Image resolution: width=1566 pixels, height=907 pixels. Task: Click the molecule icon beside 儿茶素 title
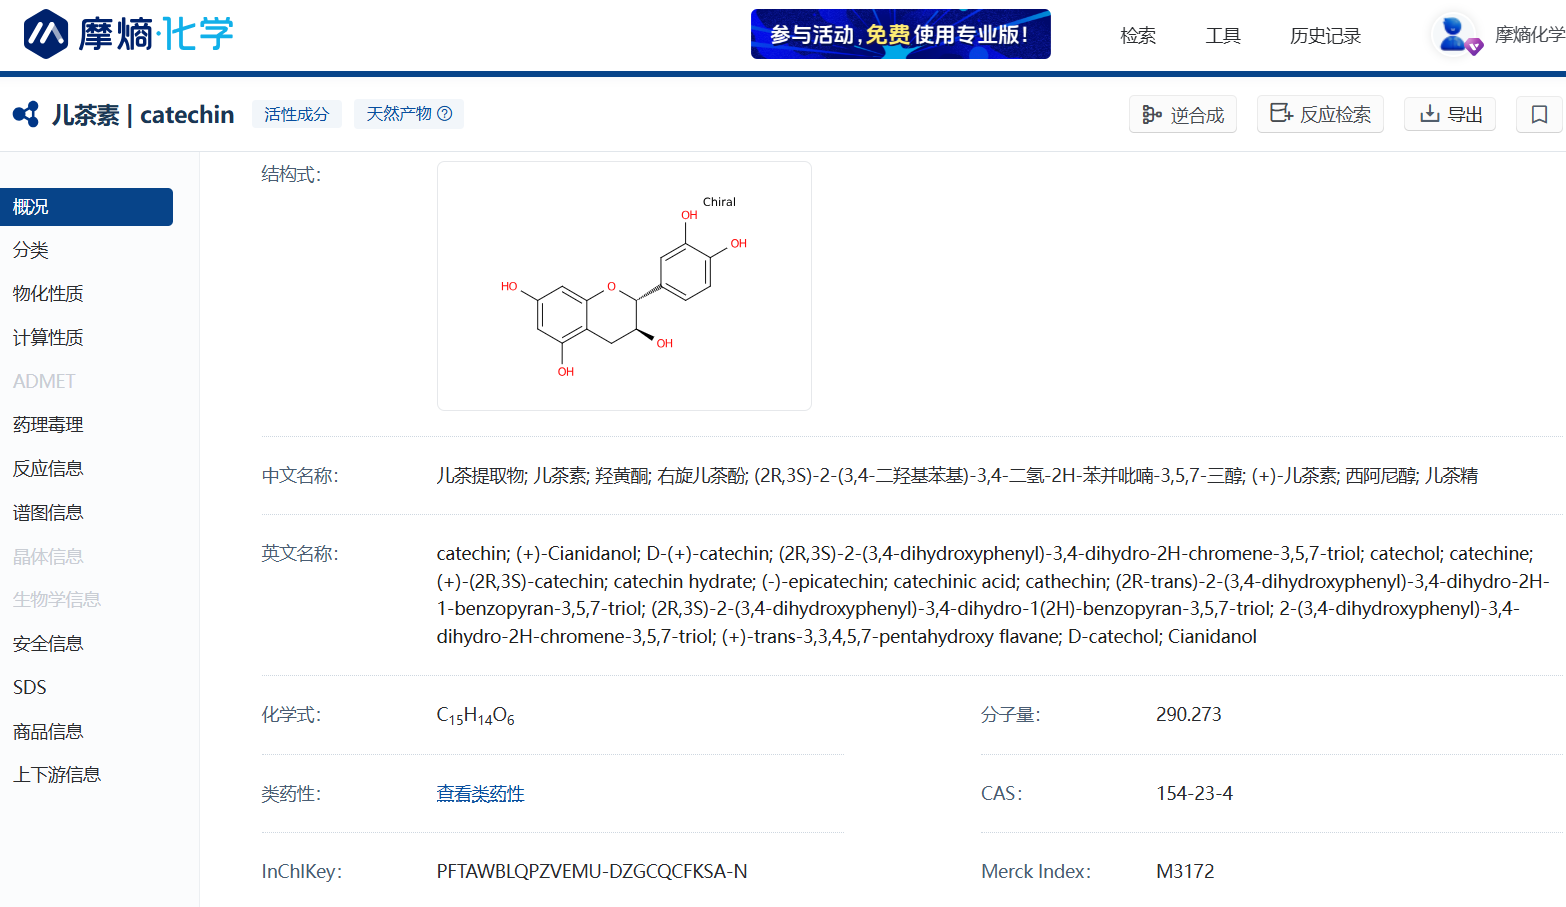click(26, 114)
